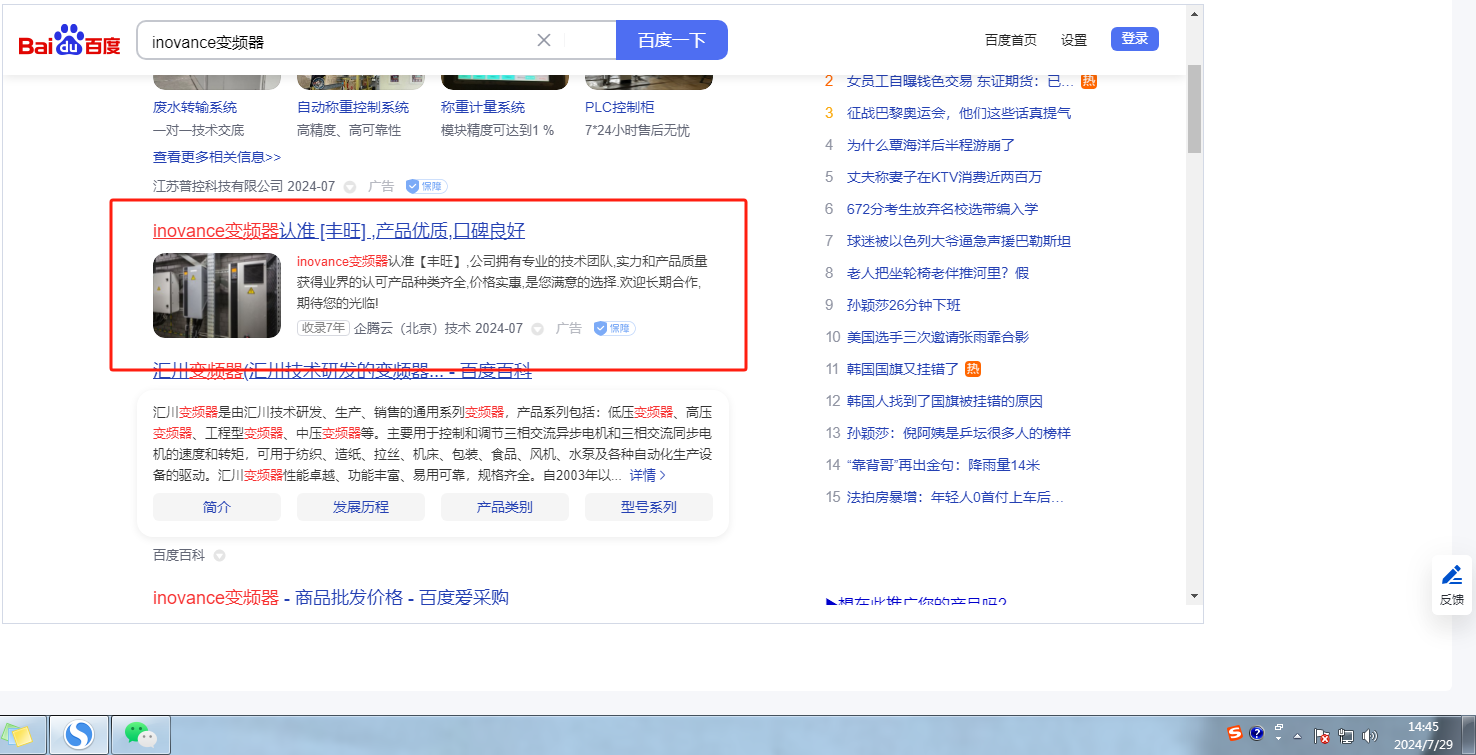
Task: Expand 详情 to read full description
Action: click(x=647, y=475)
